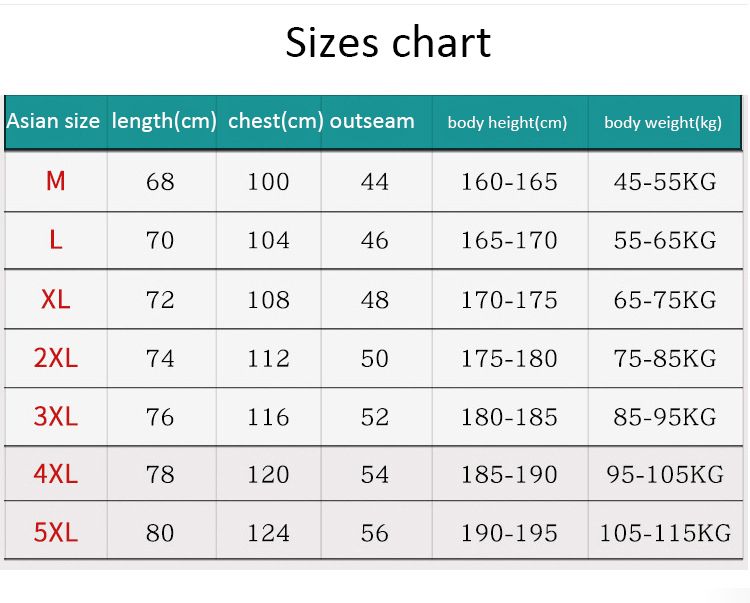
Task: Pick the '3XL' size label
Action: (55, 416)
